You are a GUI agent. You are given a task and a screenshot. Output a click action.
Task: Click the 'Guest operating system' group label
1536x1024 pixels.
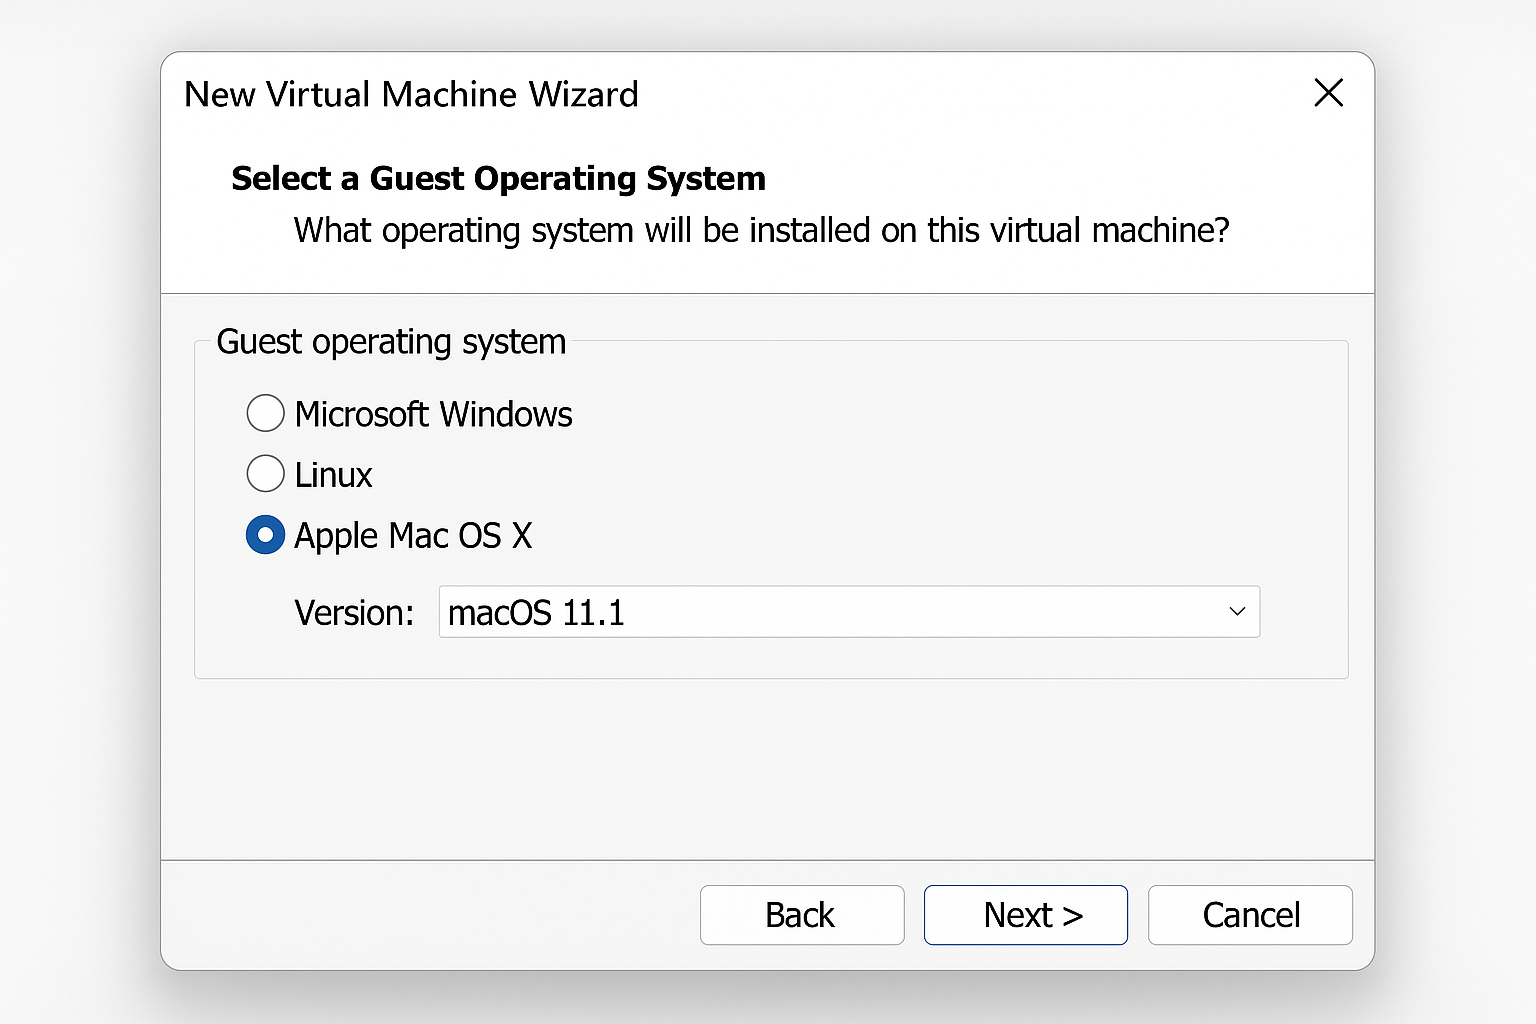coord(391,342)
